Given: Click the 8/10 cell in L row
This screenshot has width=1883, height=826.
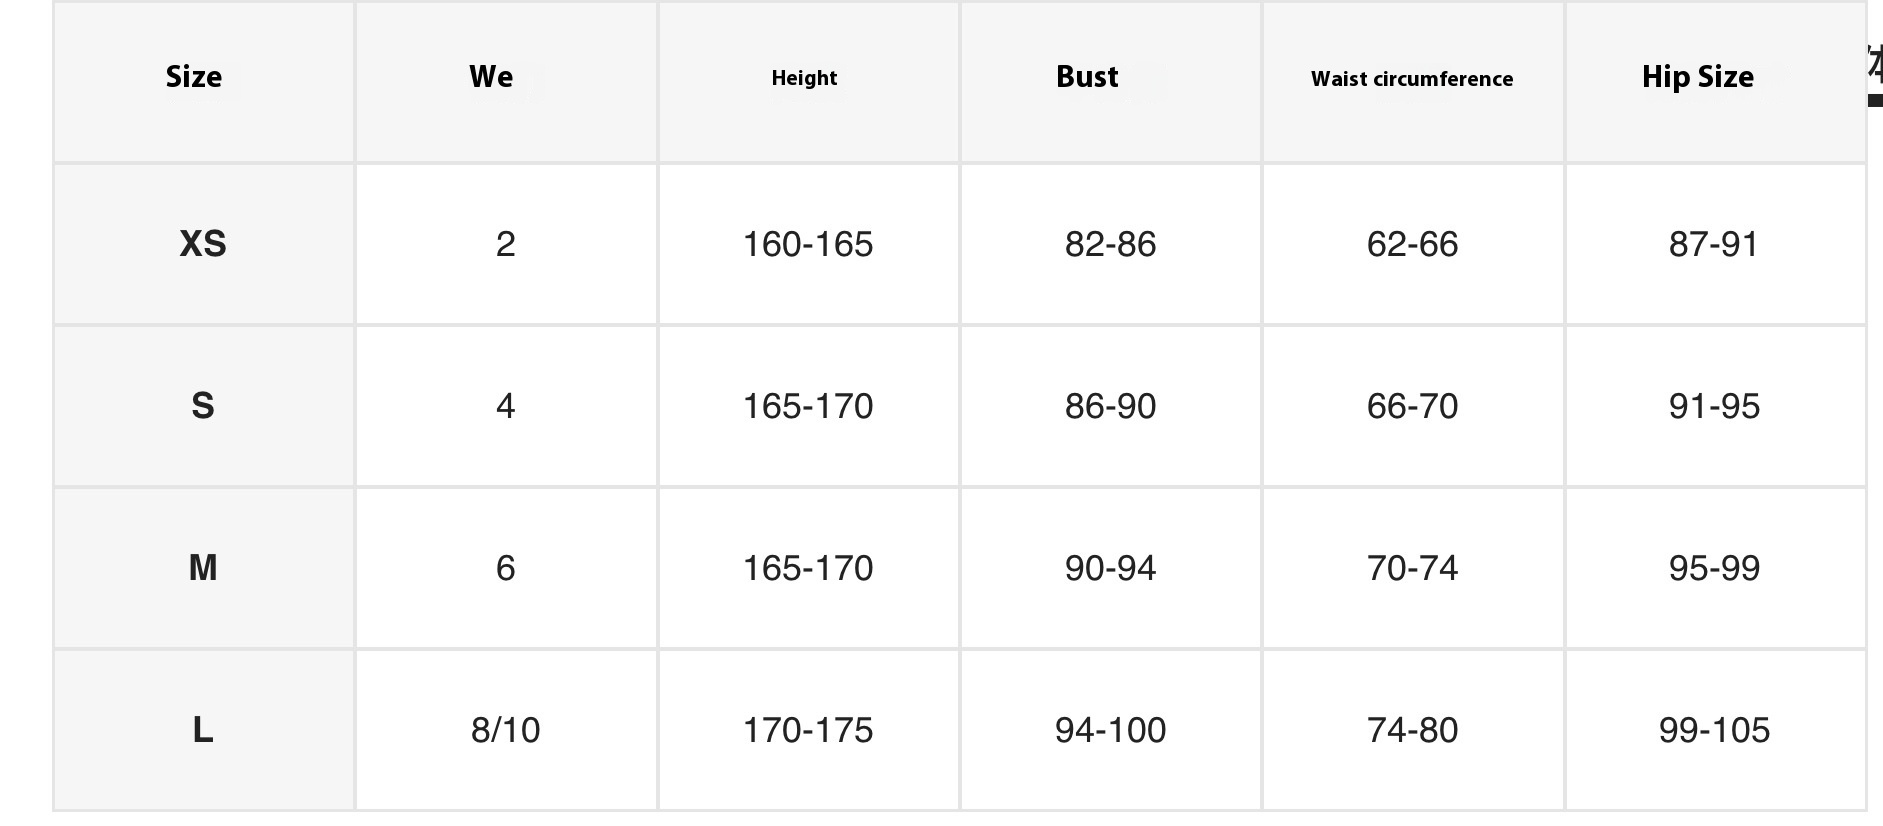Looking at the screenshot, I should 505,730.
